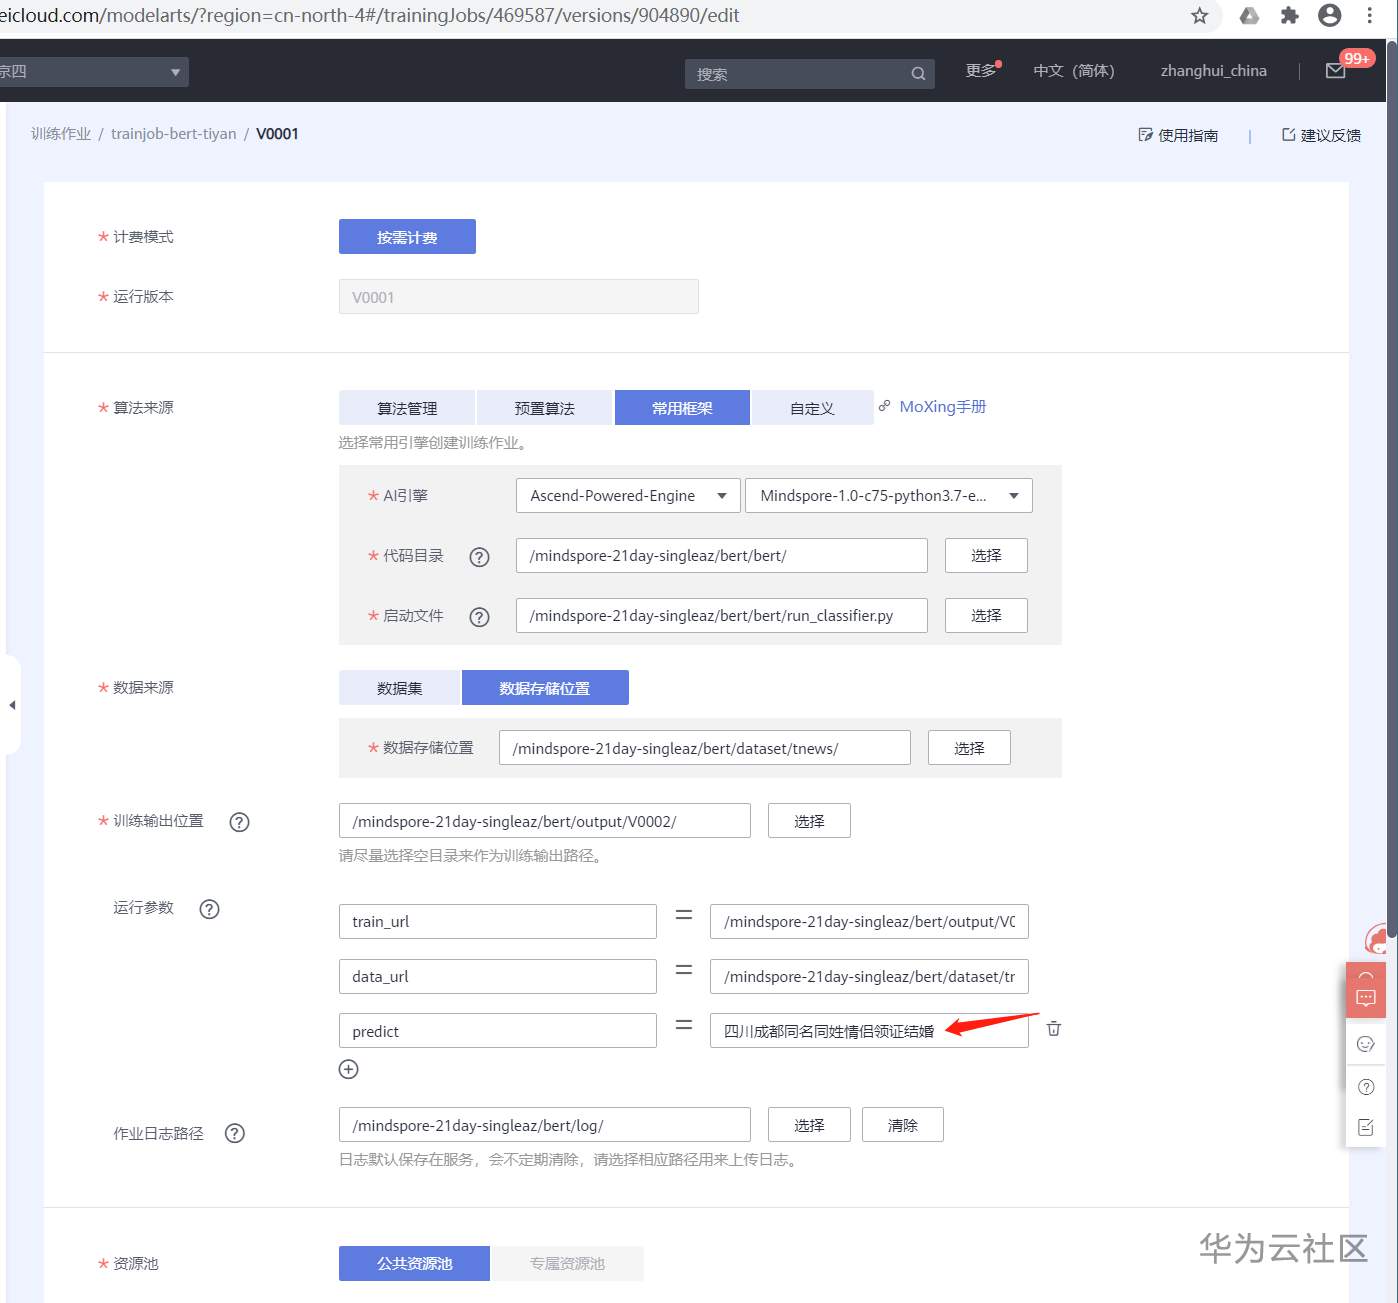Click the browser address bar URL
The image size is (1398, 1303).
click(x=370, y=15)
